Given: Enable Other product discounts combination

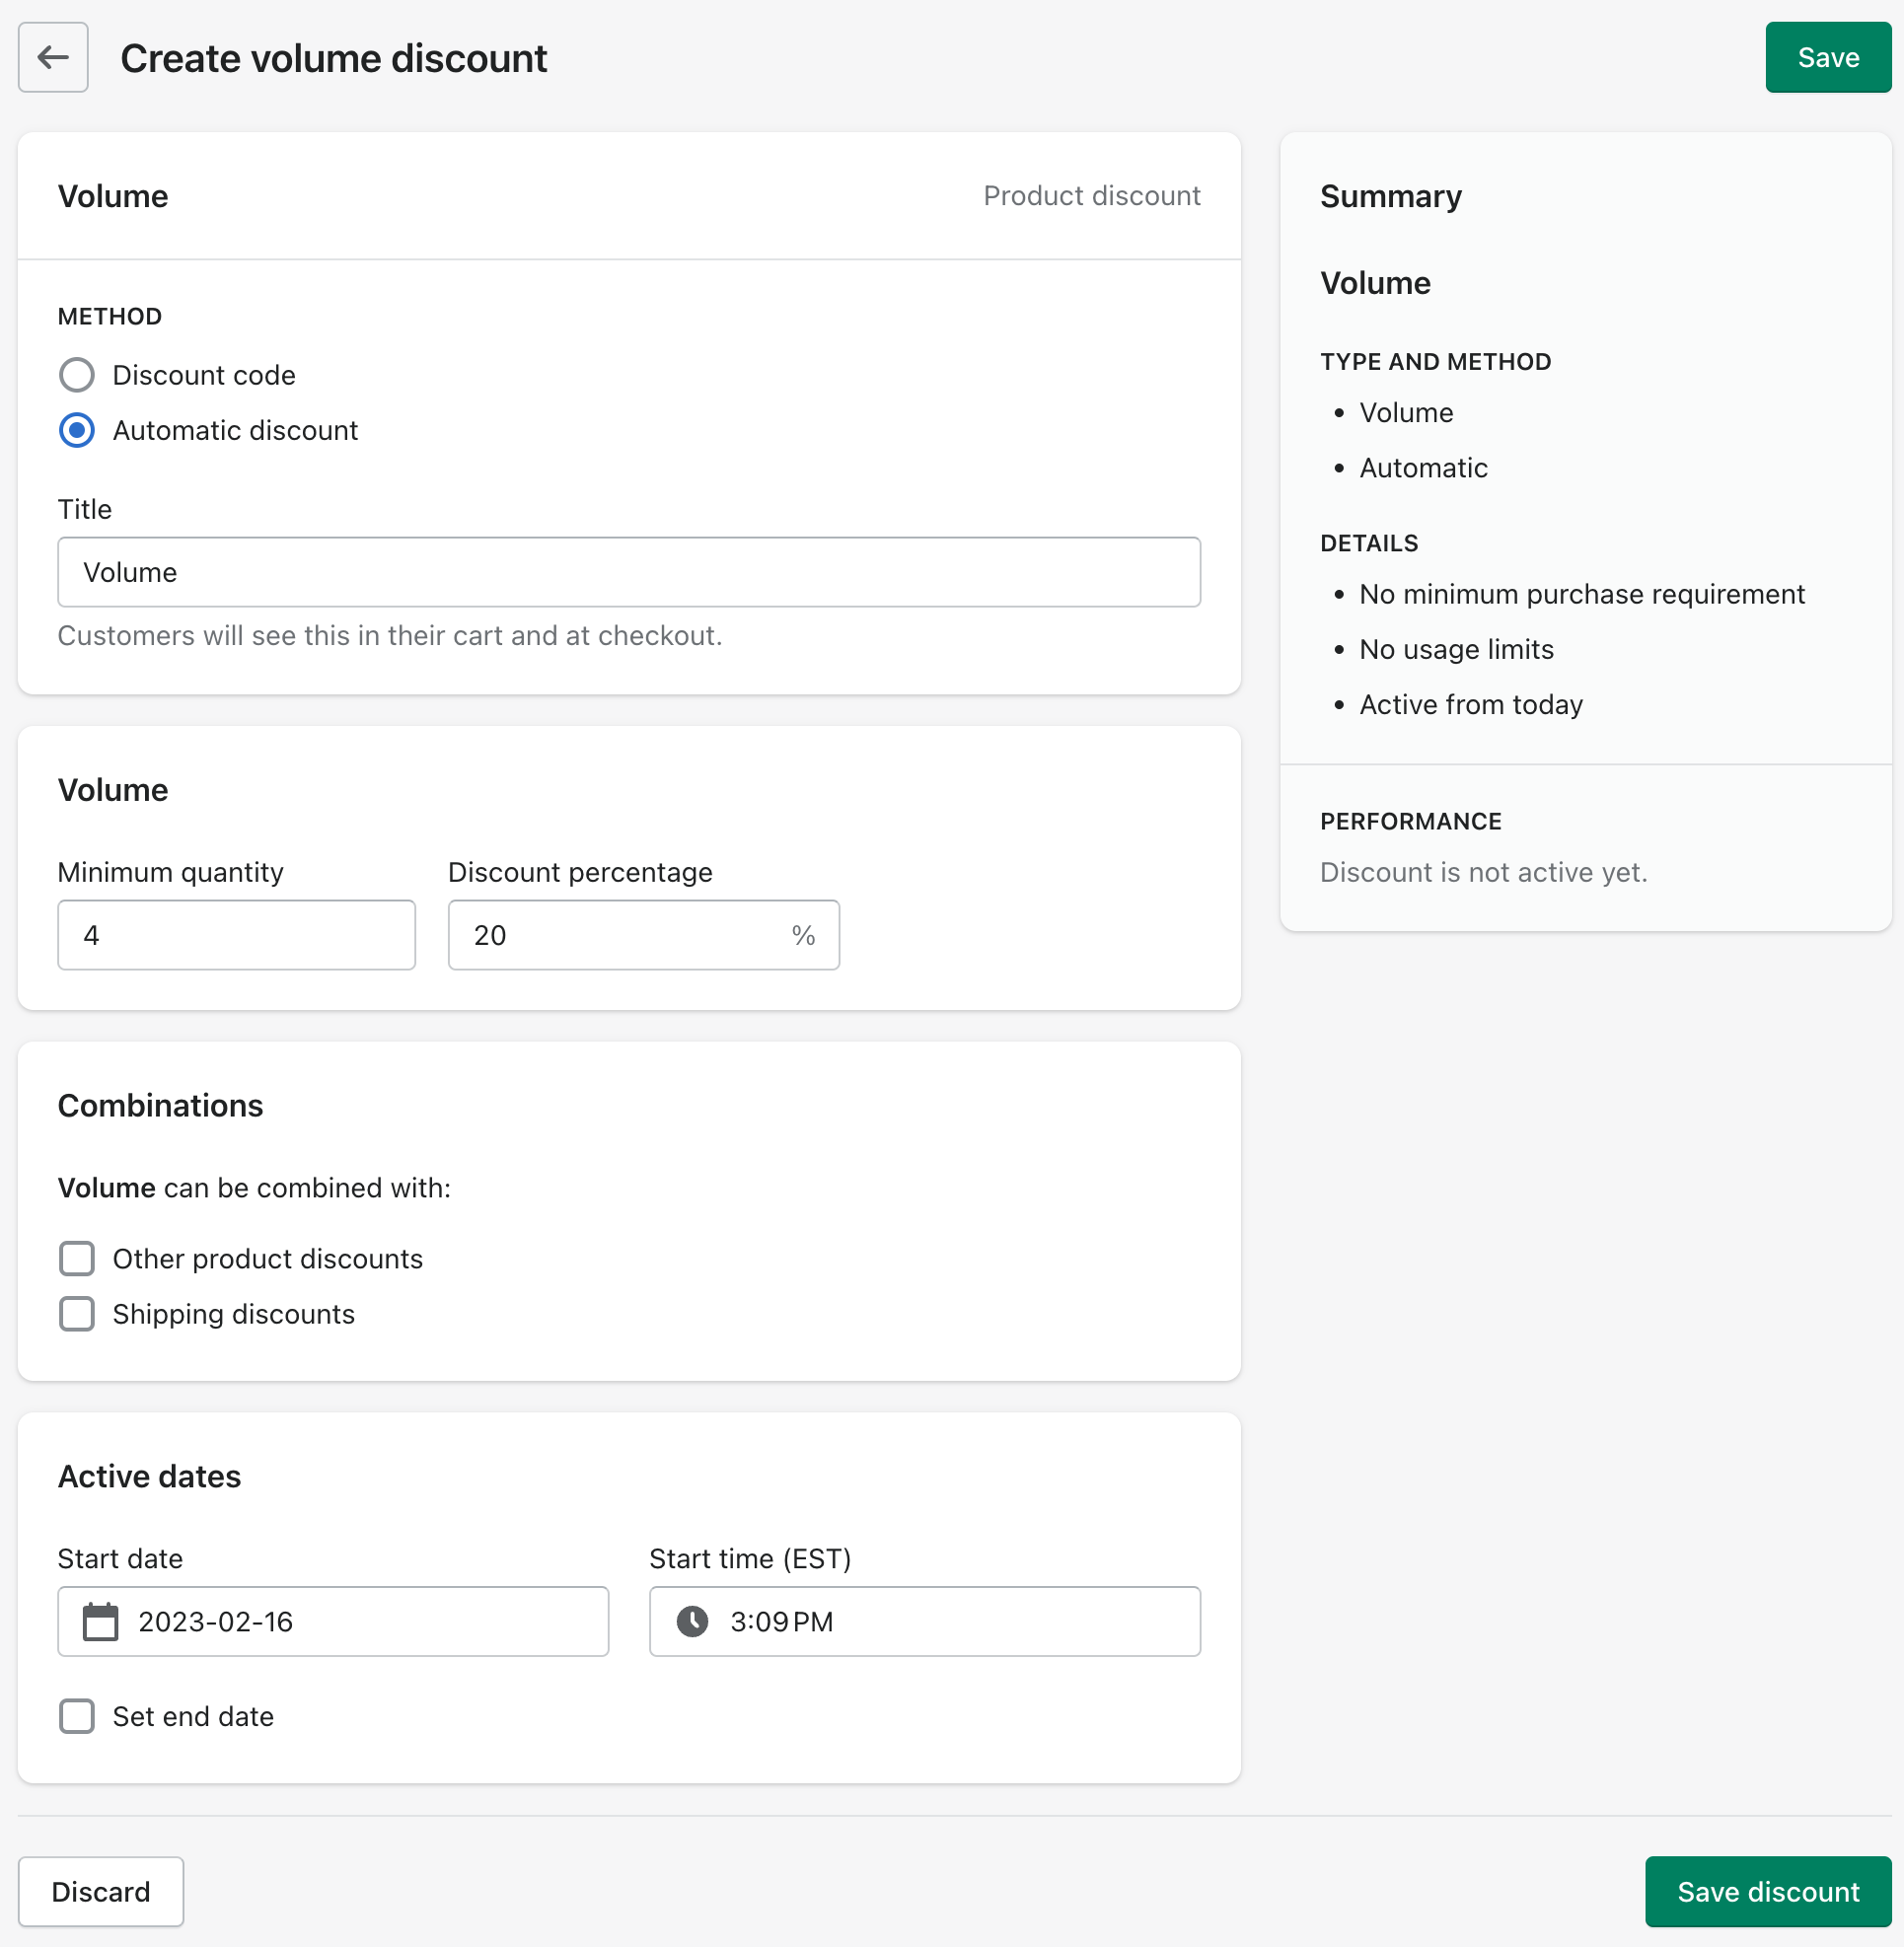Looking at the screenshot, I should (77, 1258).
